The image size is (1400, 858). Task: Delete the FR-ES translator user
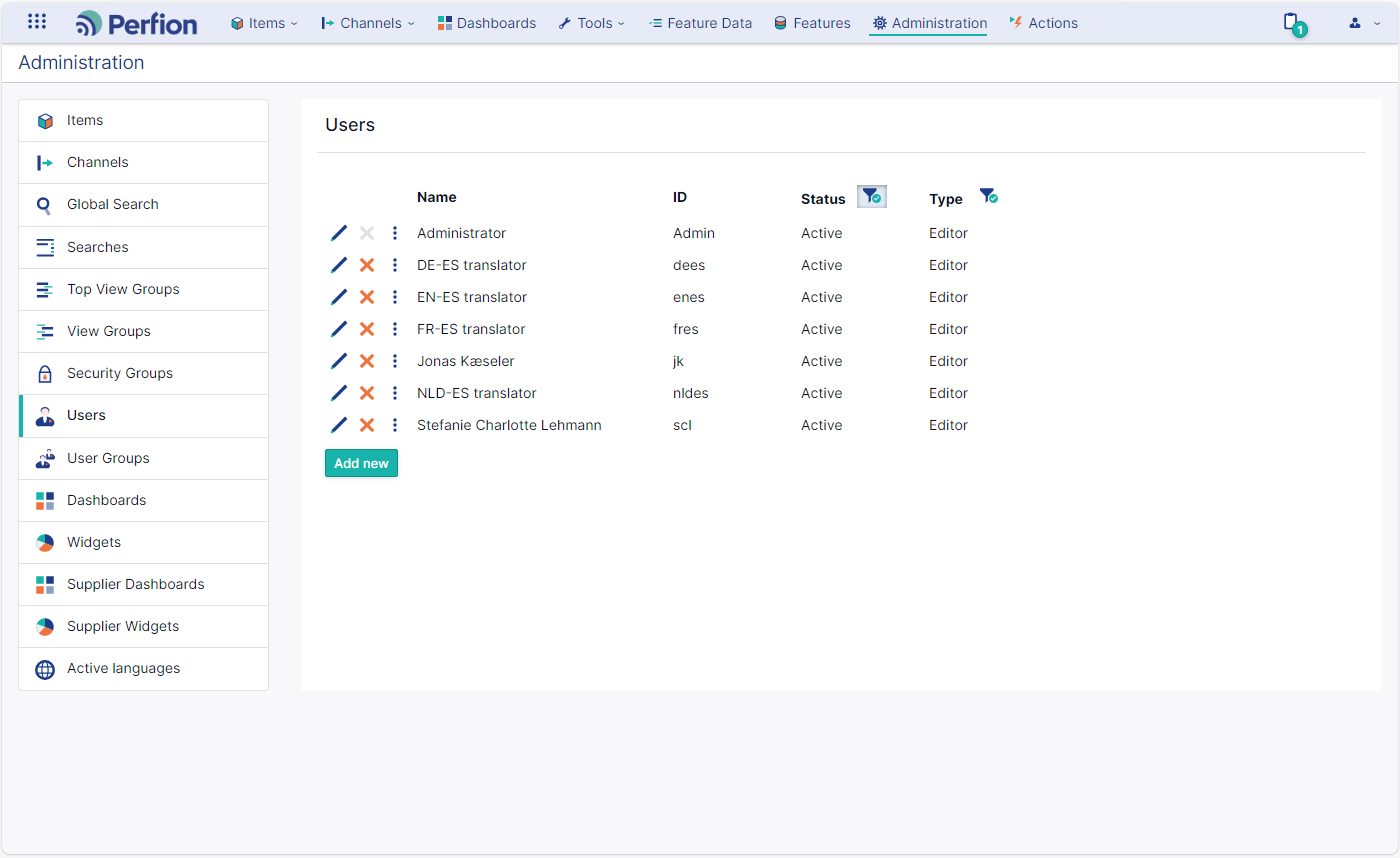[367, 329]
